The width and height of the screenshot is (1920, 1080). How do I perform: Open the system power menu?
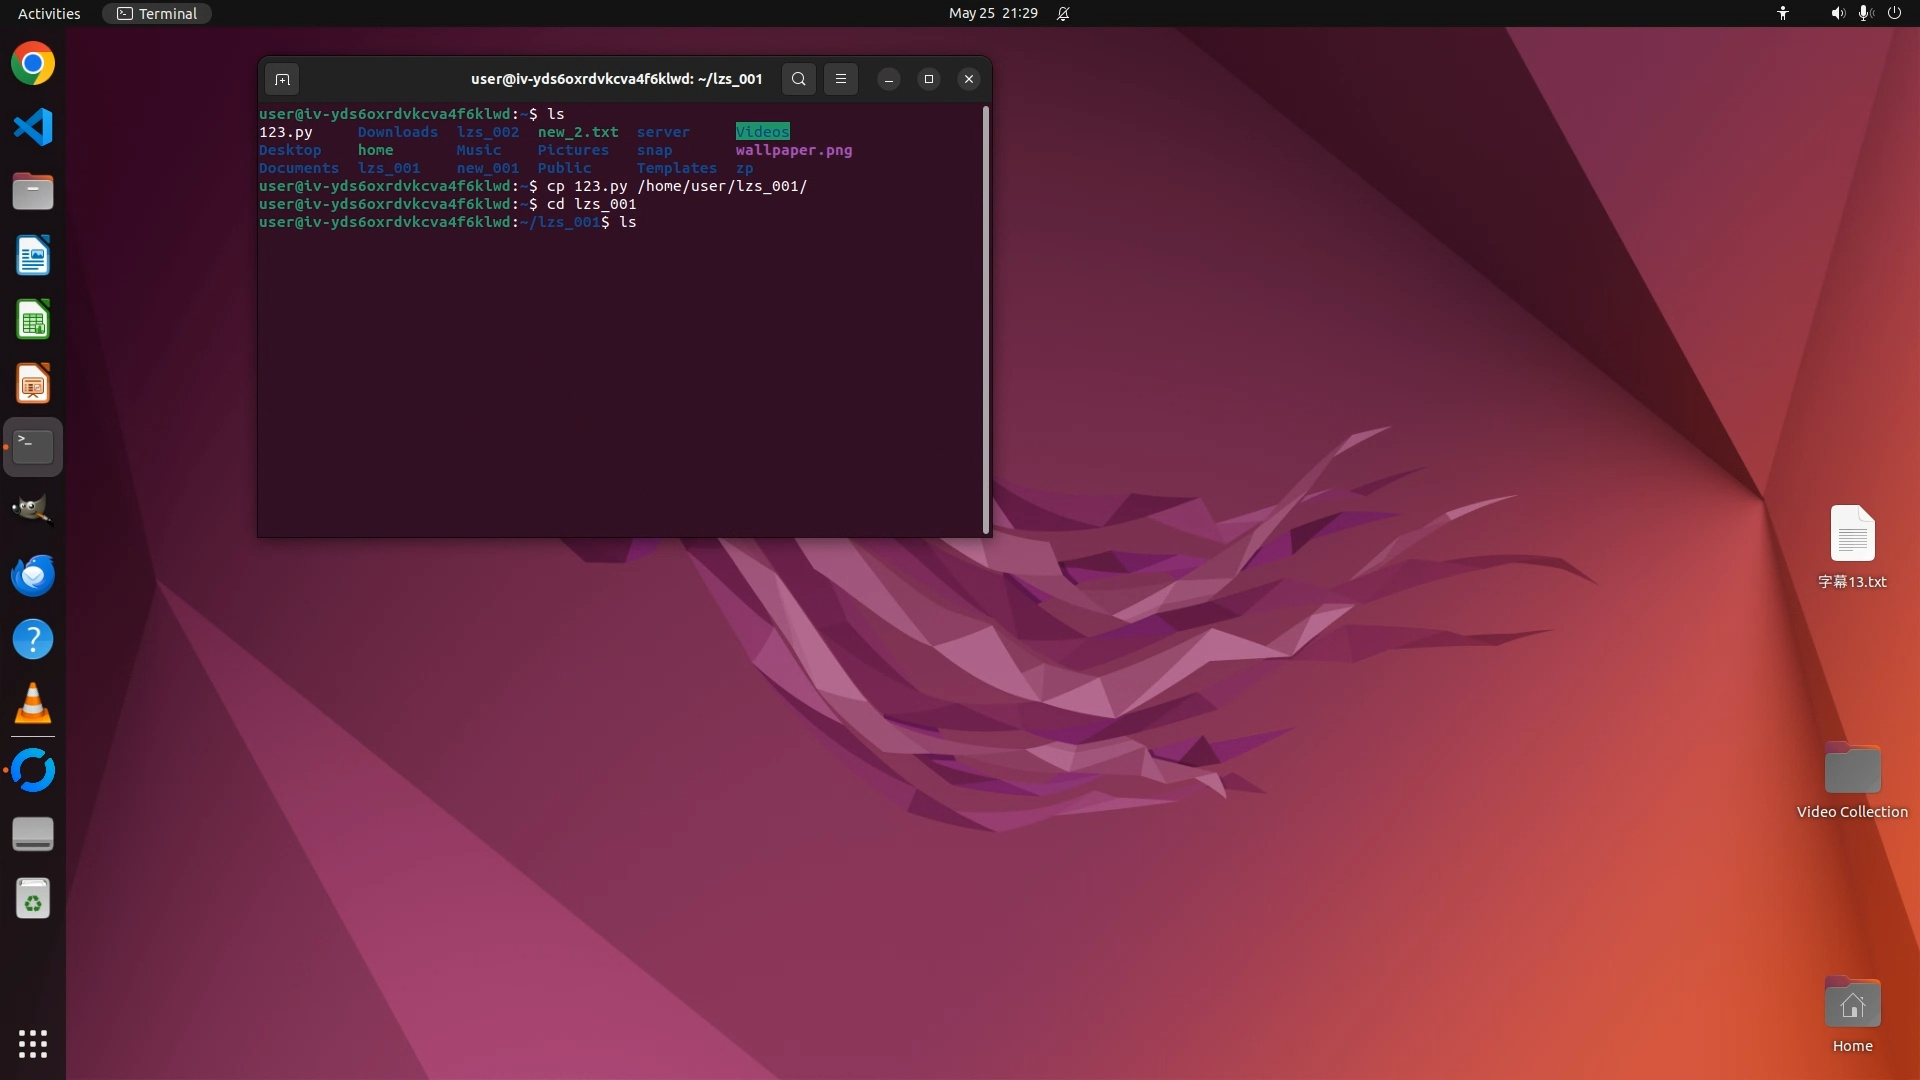[x=1894, y=13]
